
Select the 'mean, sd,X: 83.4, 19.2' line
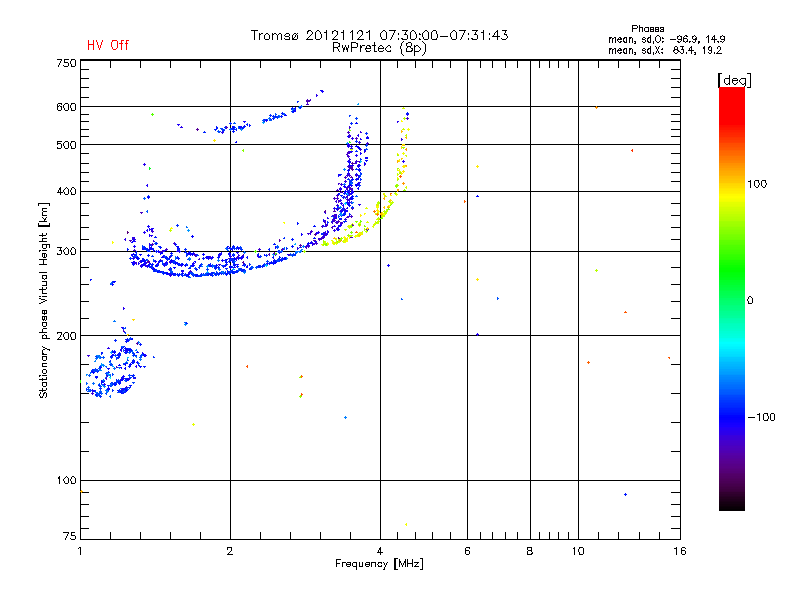pos(665,50)
